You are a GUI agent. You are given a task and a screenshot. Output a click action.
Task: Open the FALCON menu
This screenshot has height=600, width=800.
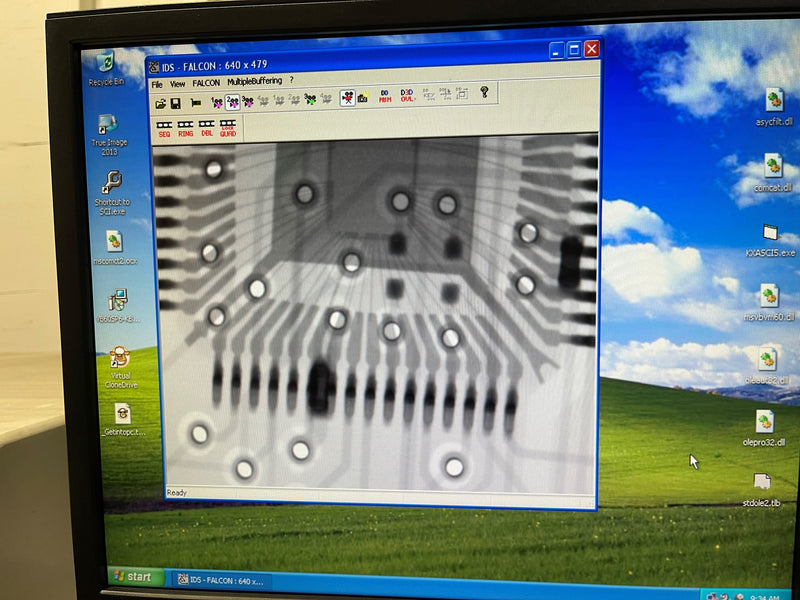[x=205, y=84]
